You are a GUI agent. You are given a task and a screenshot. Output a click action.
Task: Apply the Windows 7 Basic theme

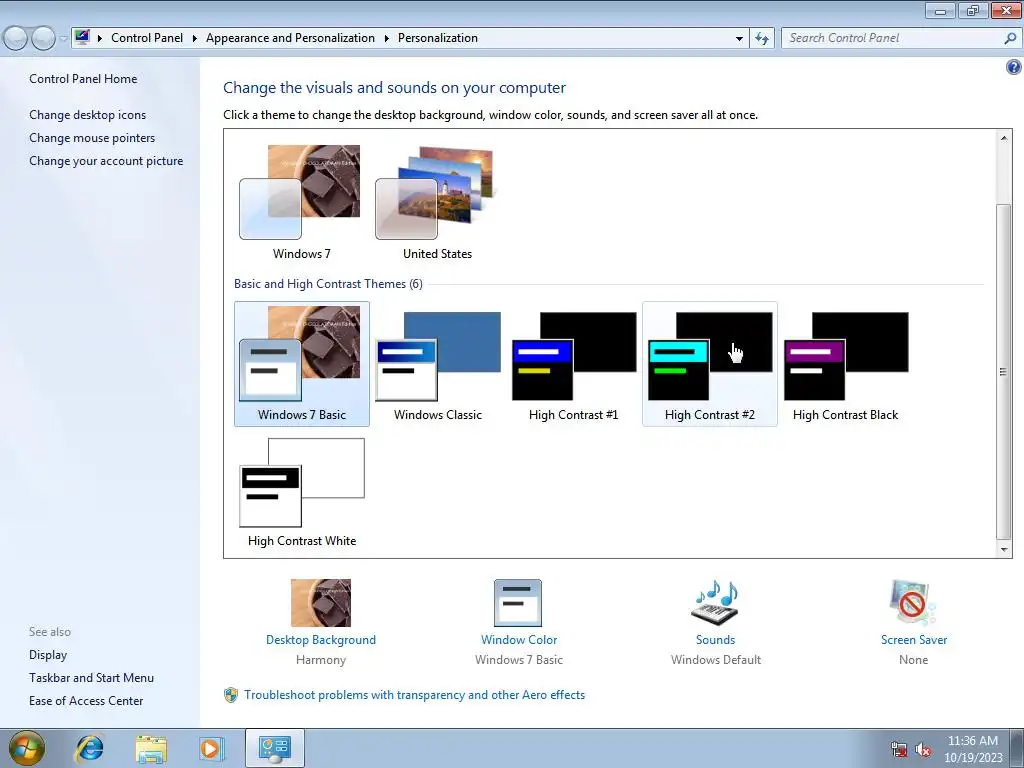302,364
